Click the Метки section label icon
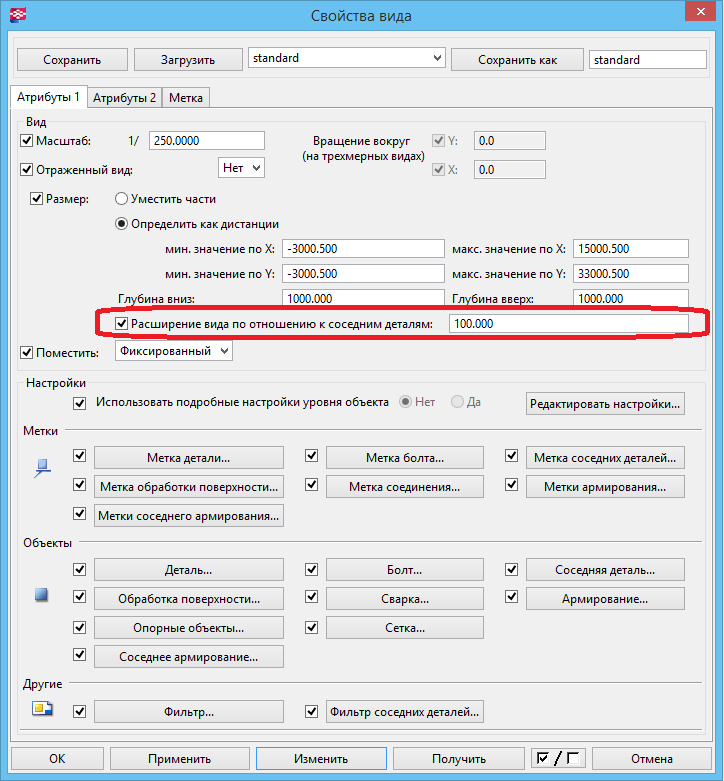724x781 pixels. pos(42,467)
